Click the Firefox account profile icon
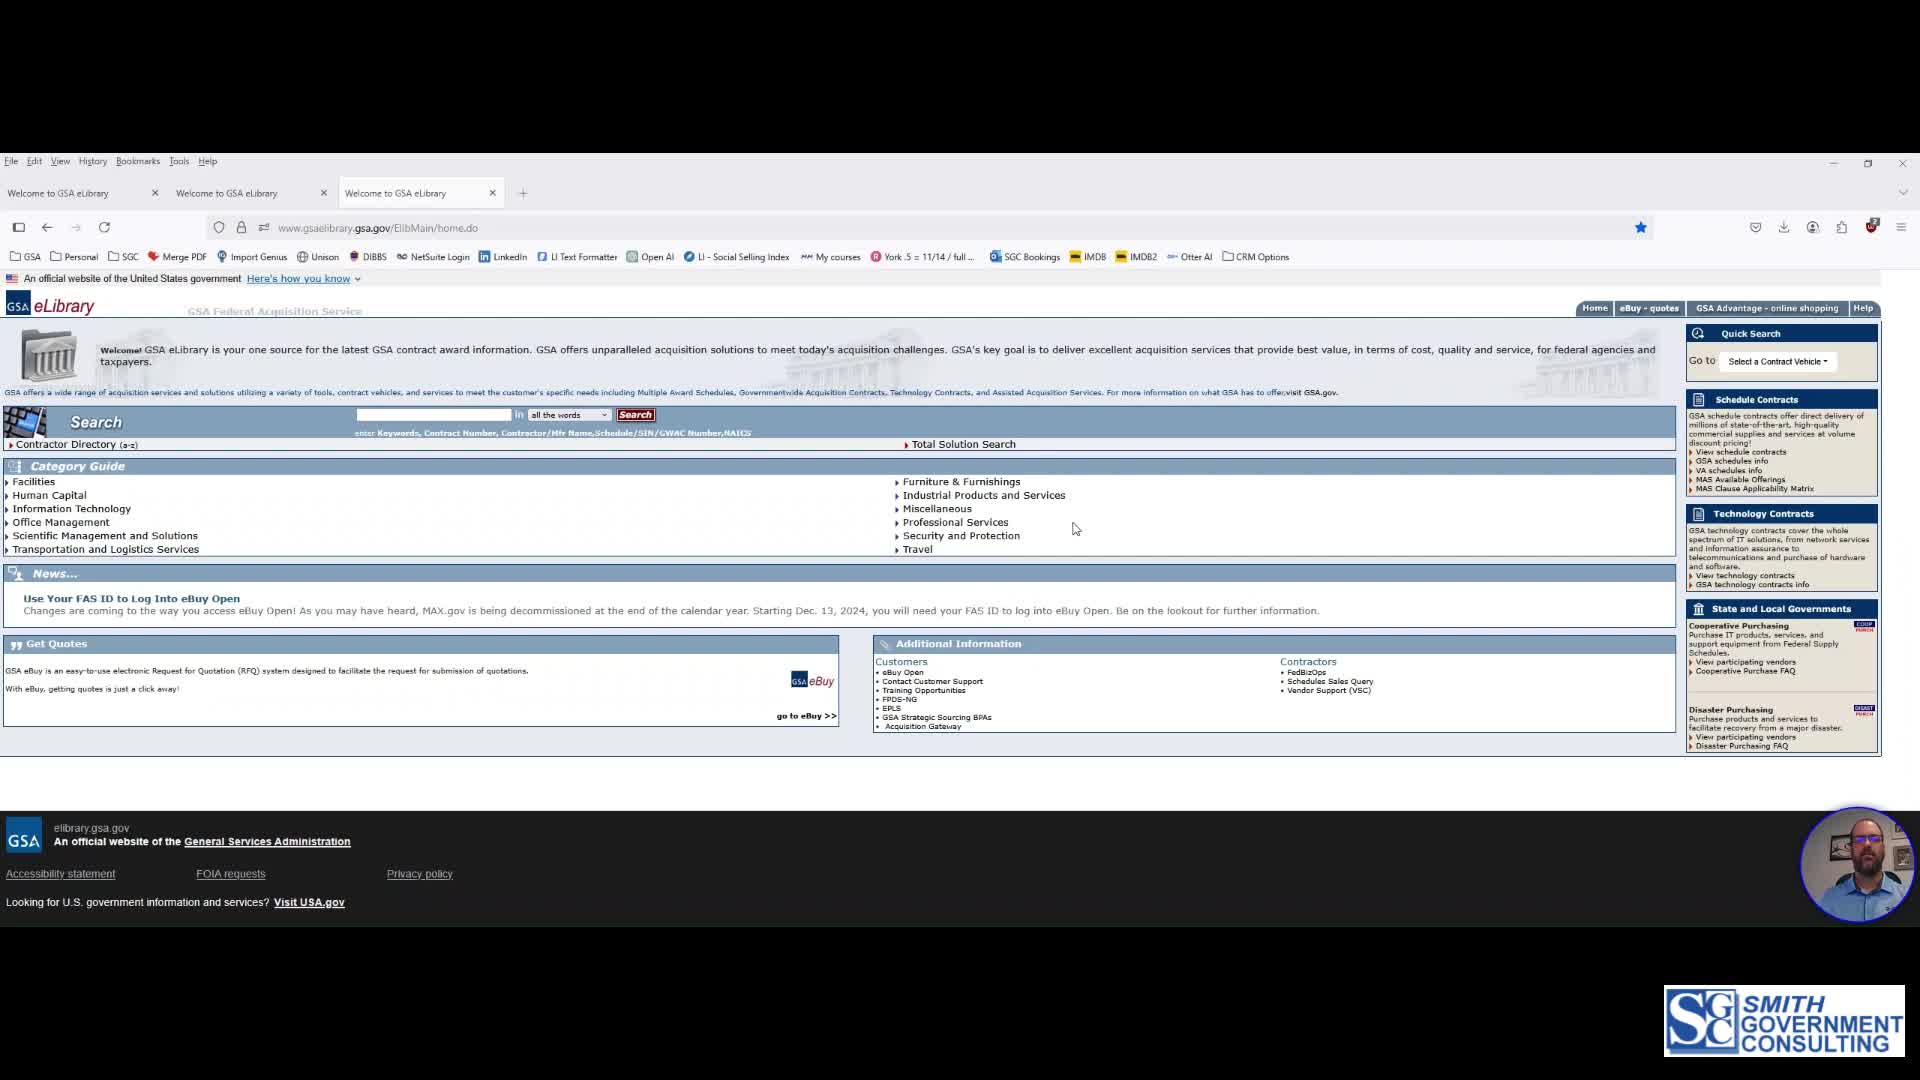This screenshot has height=1080, width=1920. pos(1812,228)
